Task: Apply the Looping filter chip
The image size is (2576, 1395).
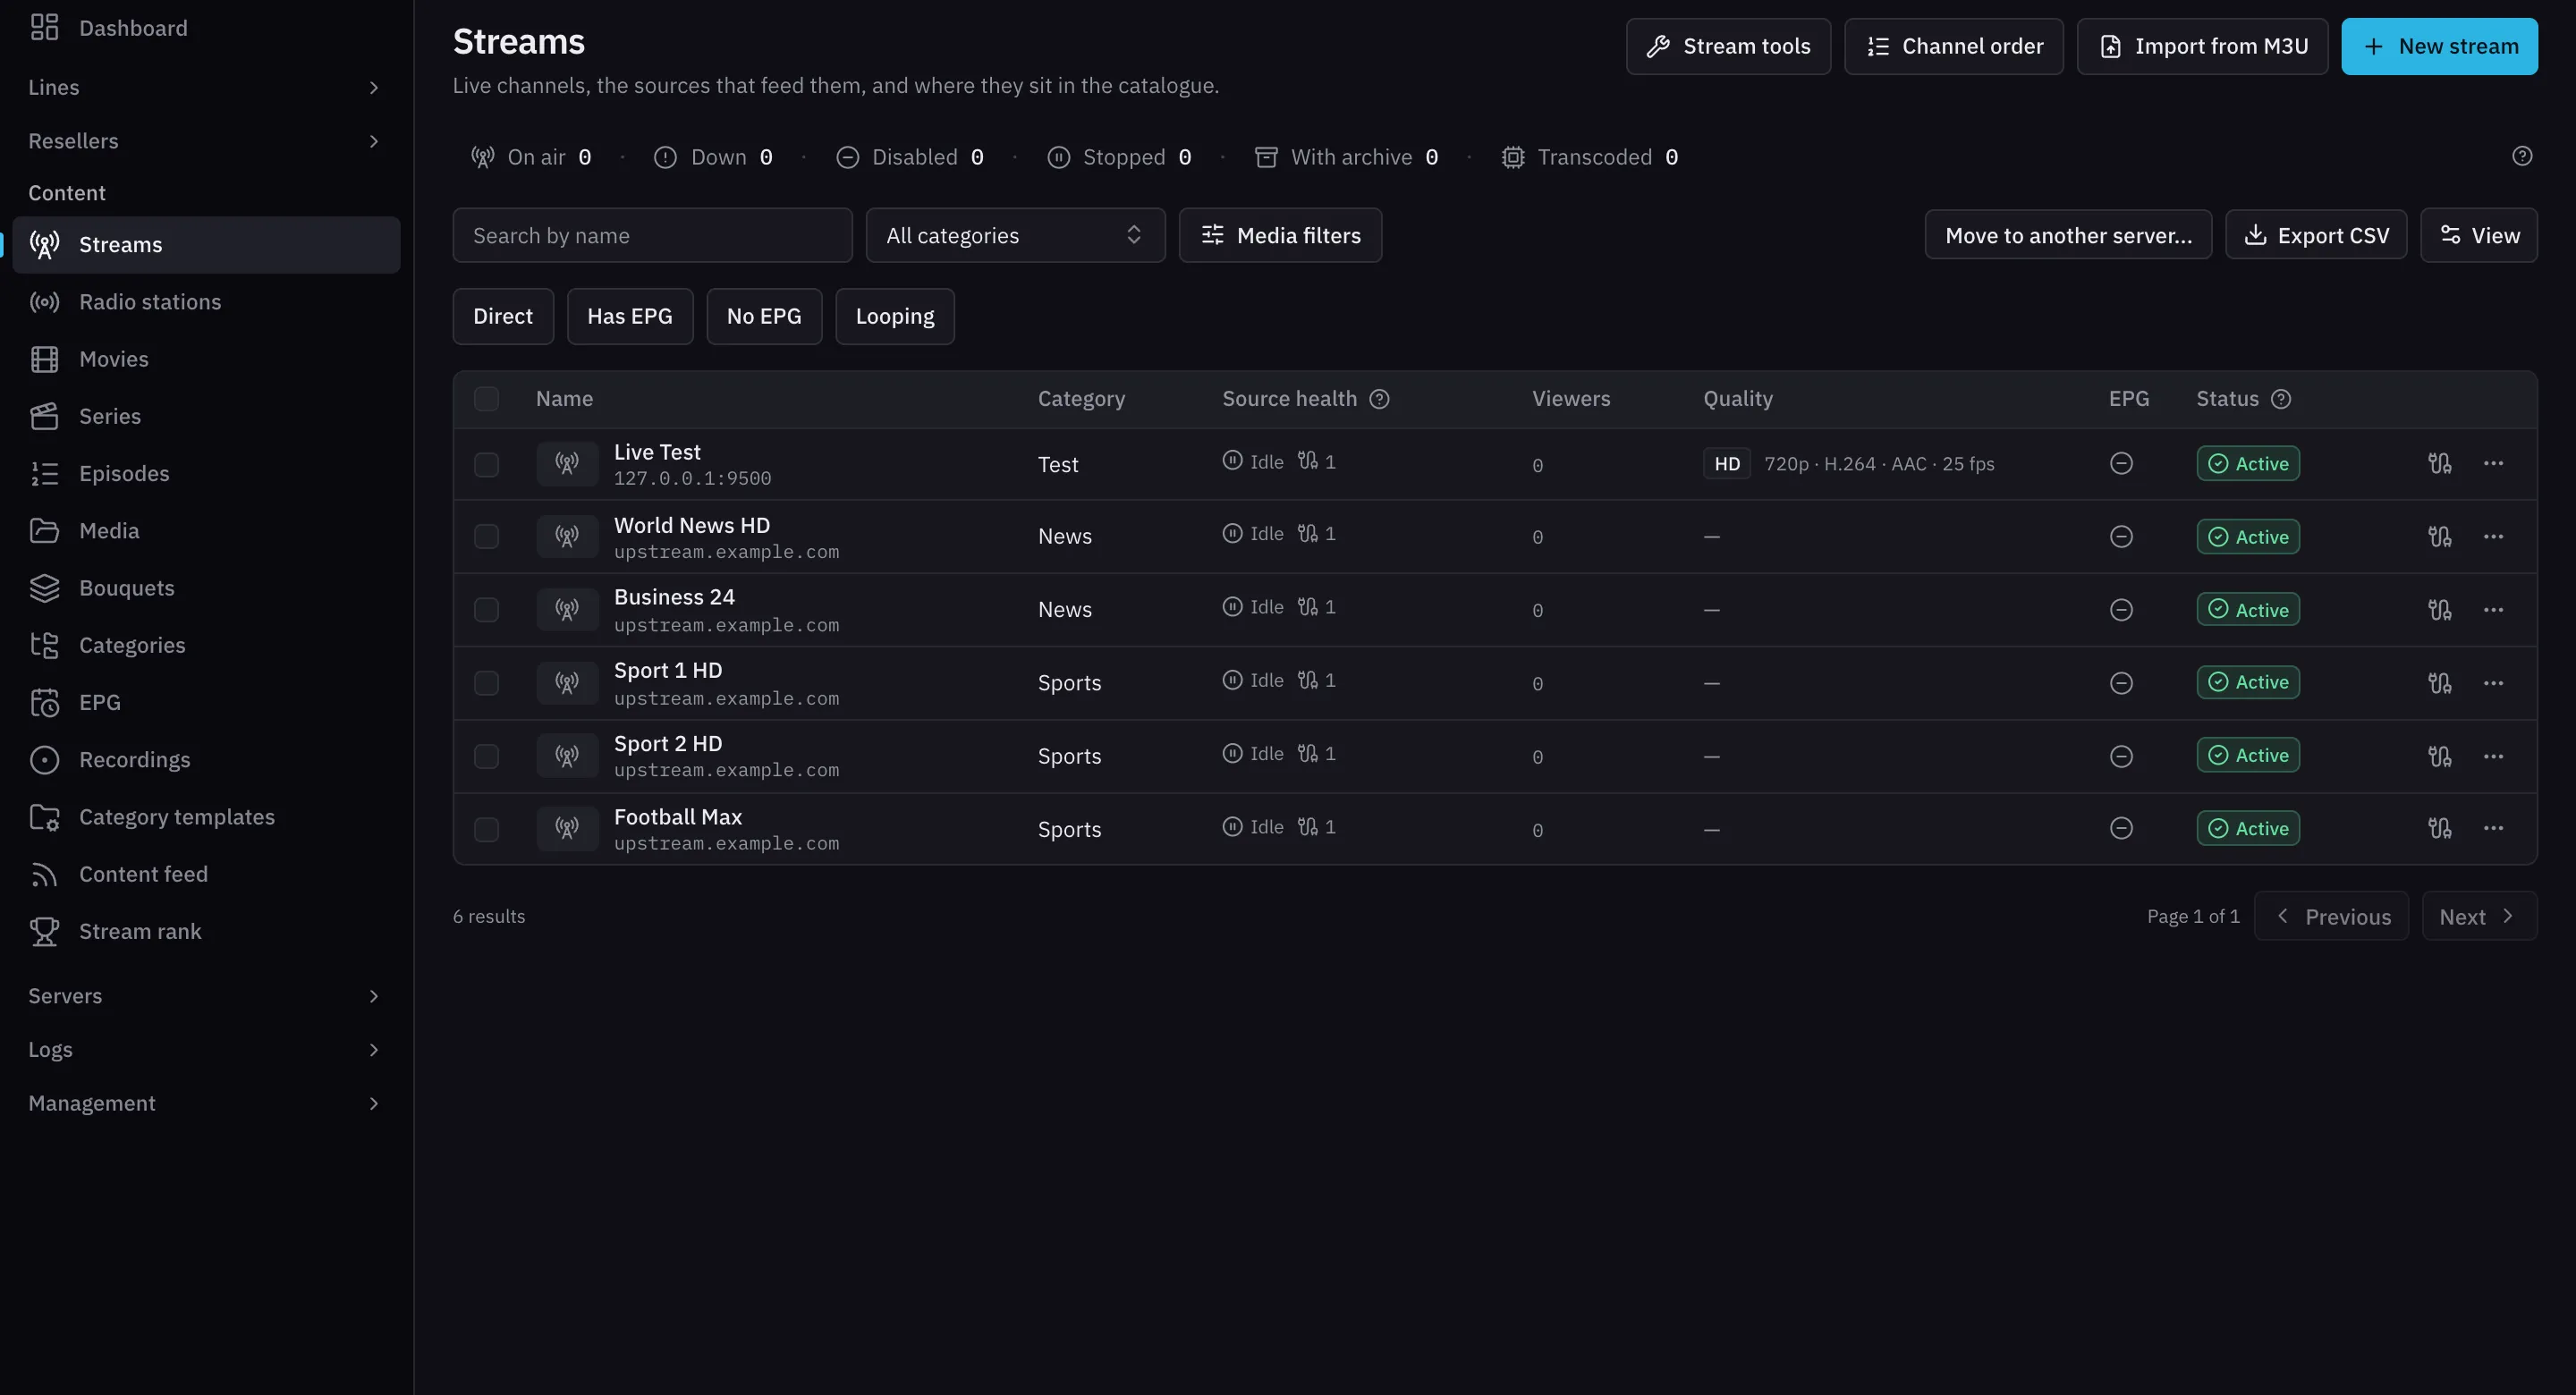Action: [895, 316]
